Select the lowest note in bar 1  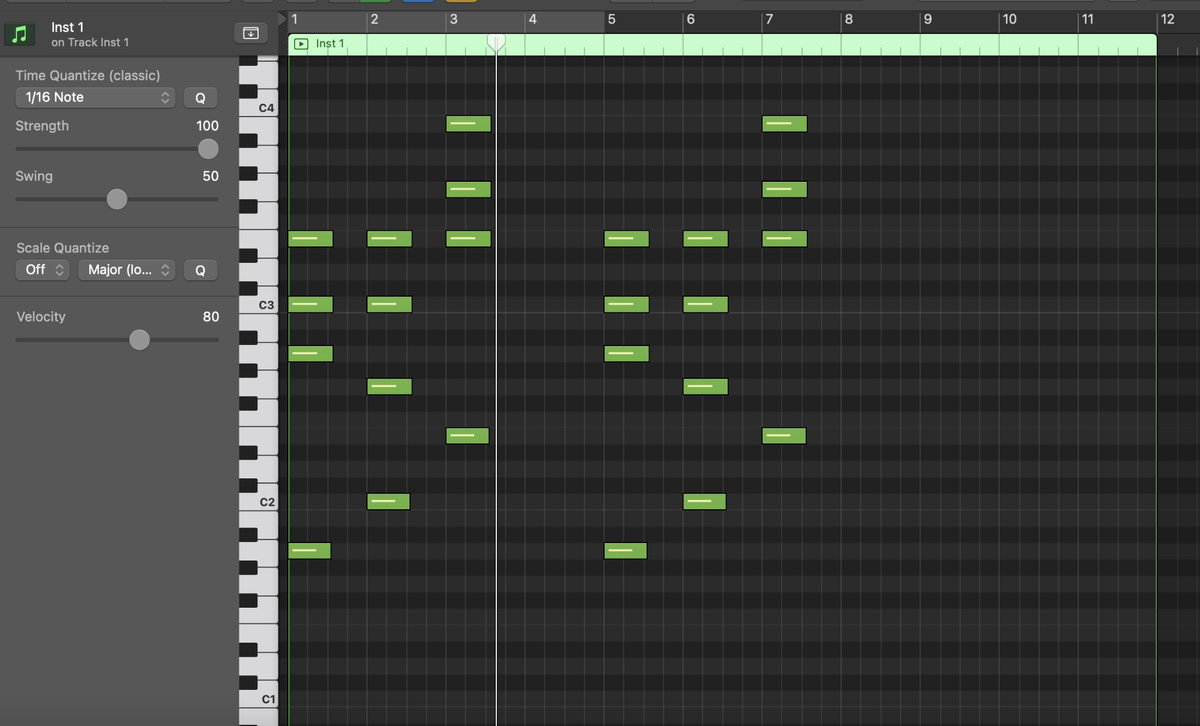click(x=309, y=550)
